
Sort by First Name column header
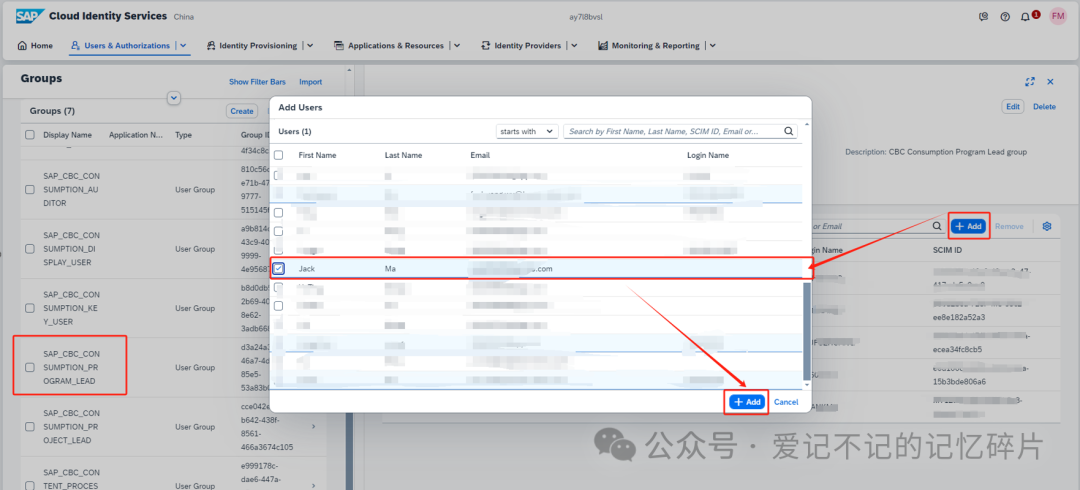point(318,155)
